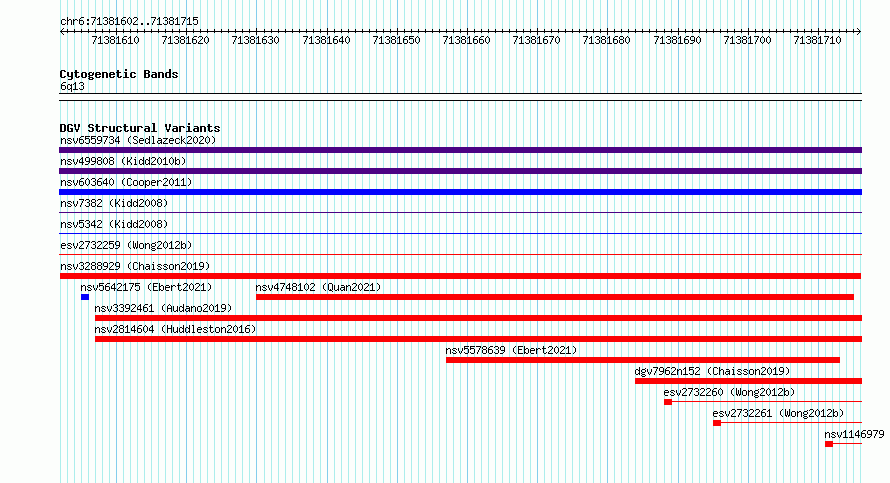This screenshot has width=890, height=483.
Task: Click ruler position 71381640
Action: [326, 40]
